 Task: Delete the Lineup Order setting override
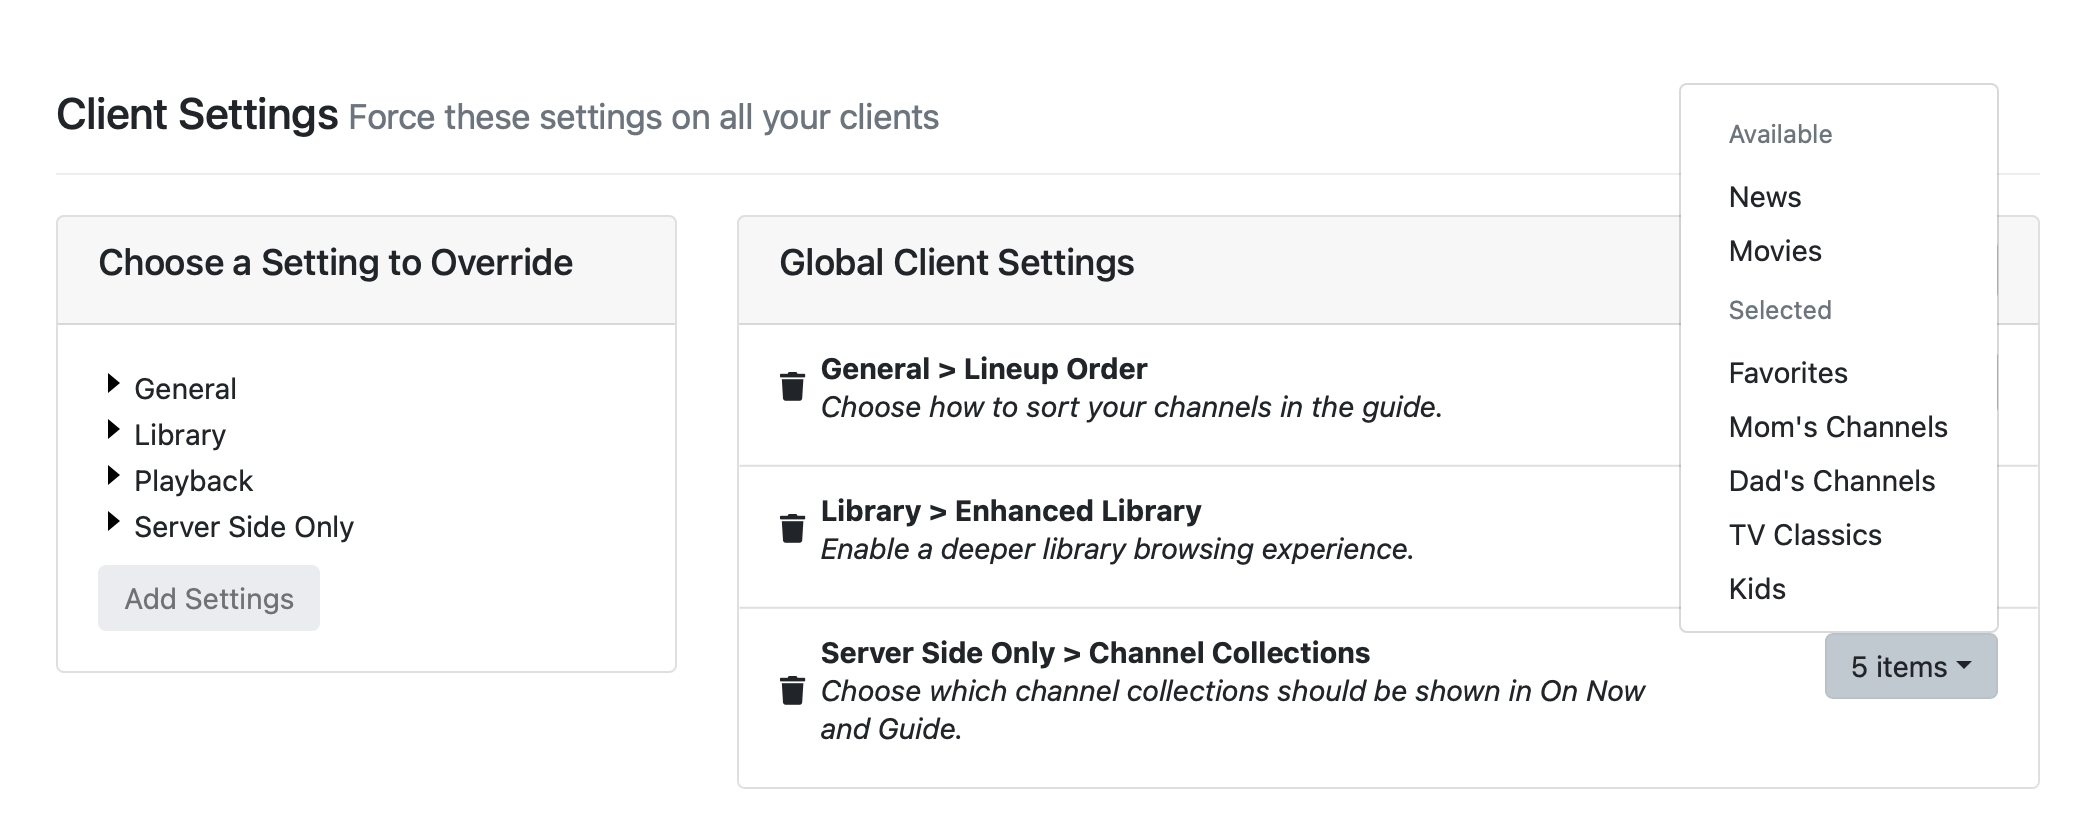792,387
